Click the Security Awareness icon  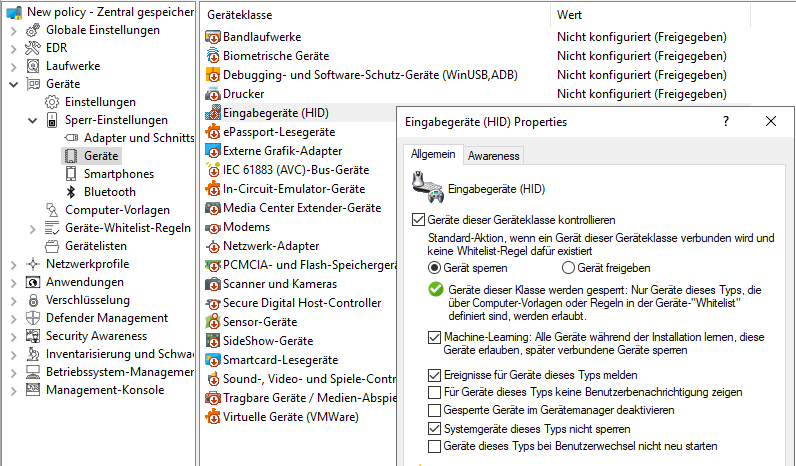(x=33, y=336)
